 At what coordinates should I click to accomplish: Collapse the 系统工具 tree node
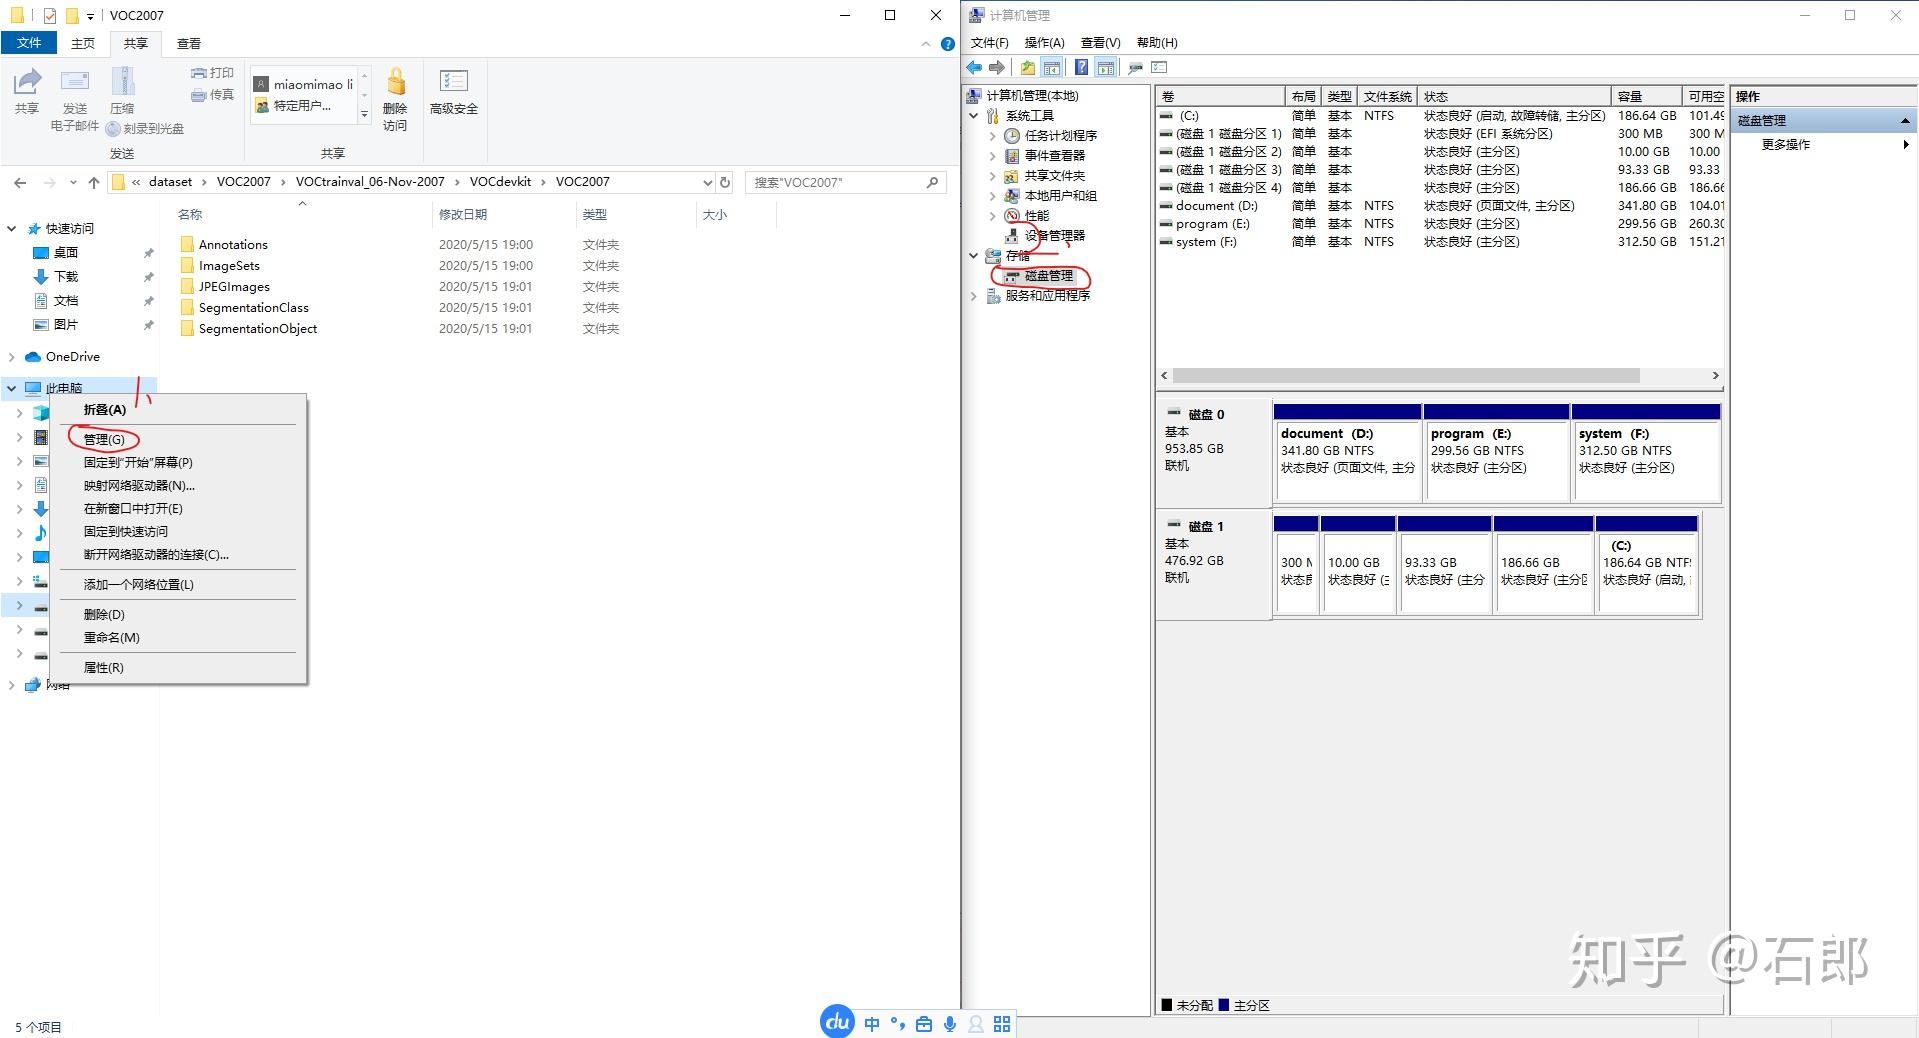pos(973,116)
